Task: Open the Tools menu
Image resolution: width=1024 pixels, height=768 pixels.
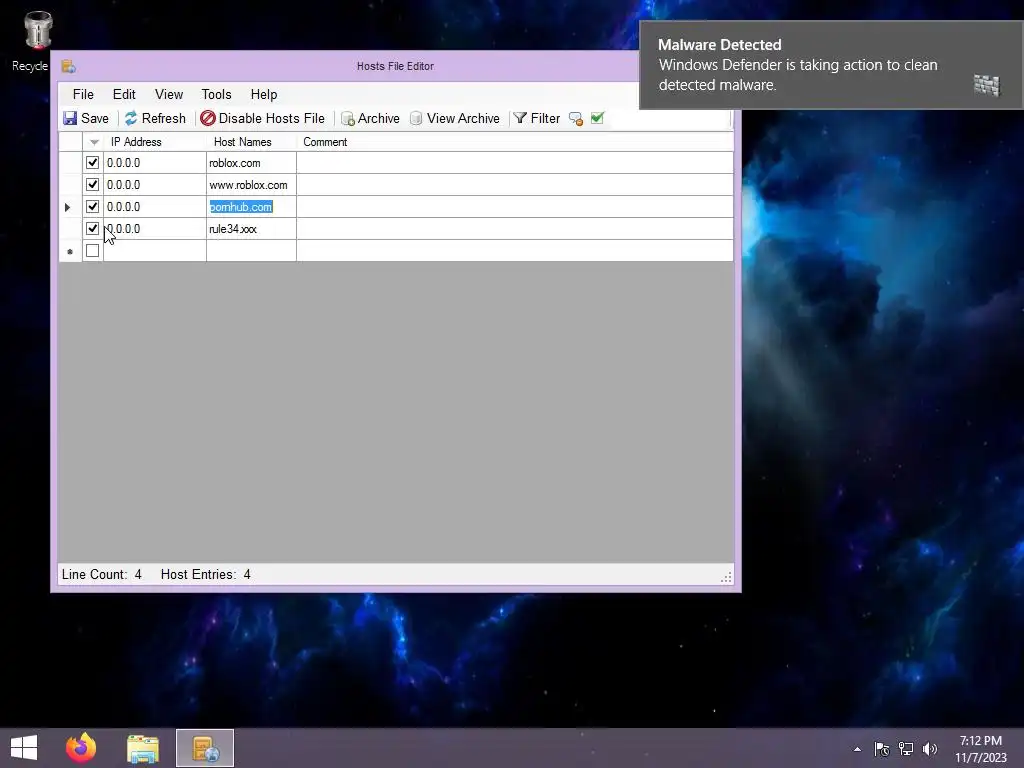Action: [x=216, y=94]
